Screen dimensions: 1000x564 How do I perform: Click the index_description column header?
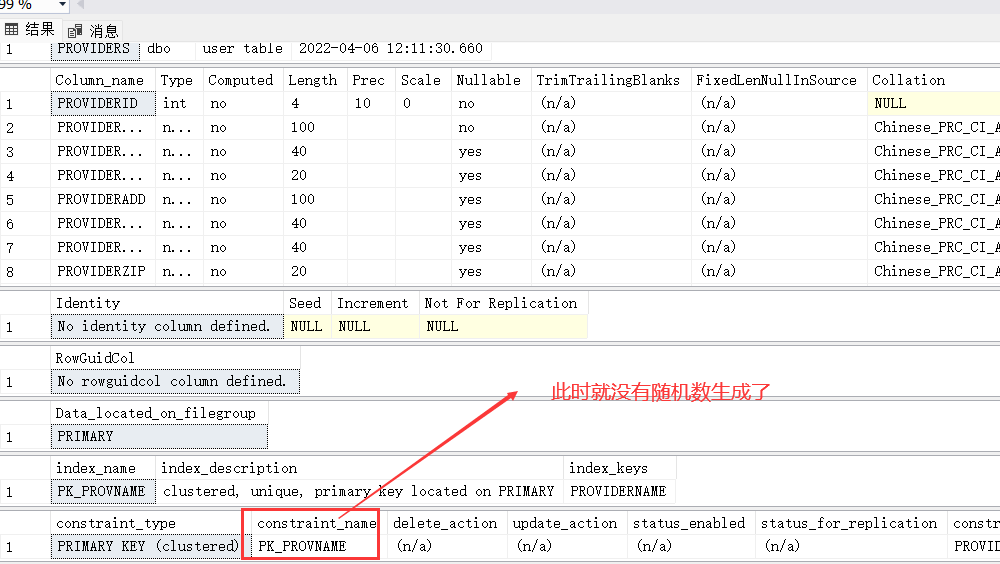click(x=229, y=468)
